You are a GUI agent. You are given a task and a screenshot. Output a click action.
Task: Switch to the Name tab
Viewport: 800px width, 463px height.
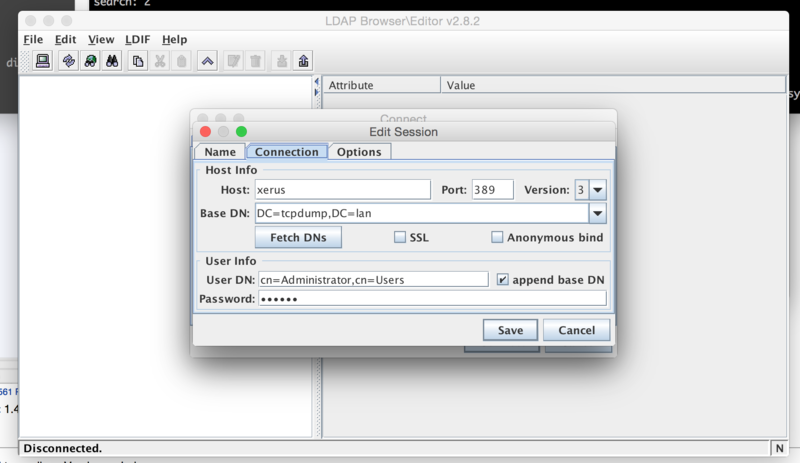click(220, 152)
